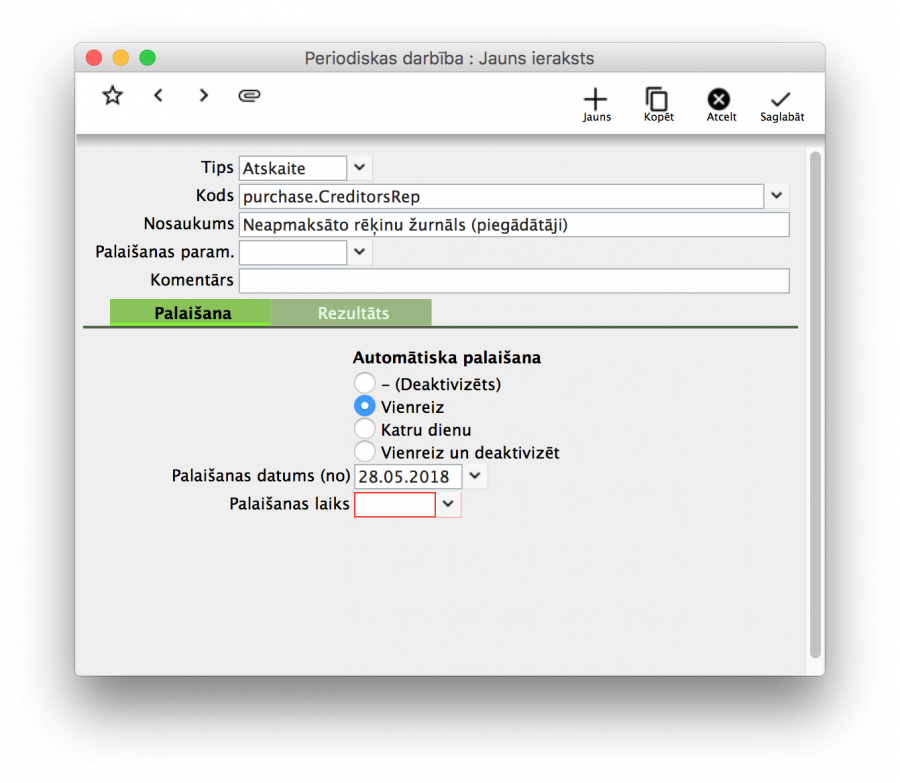The image size is (900, 783).
Task: Create a new record with Jauns
Action: click(x=596, y=100)
